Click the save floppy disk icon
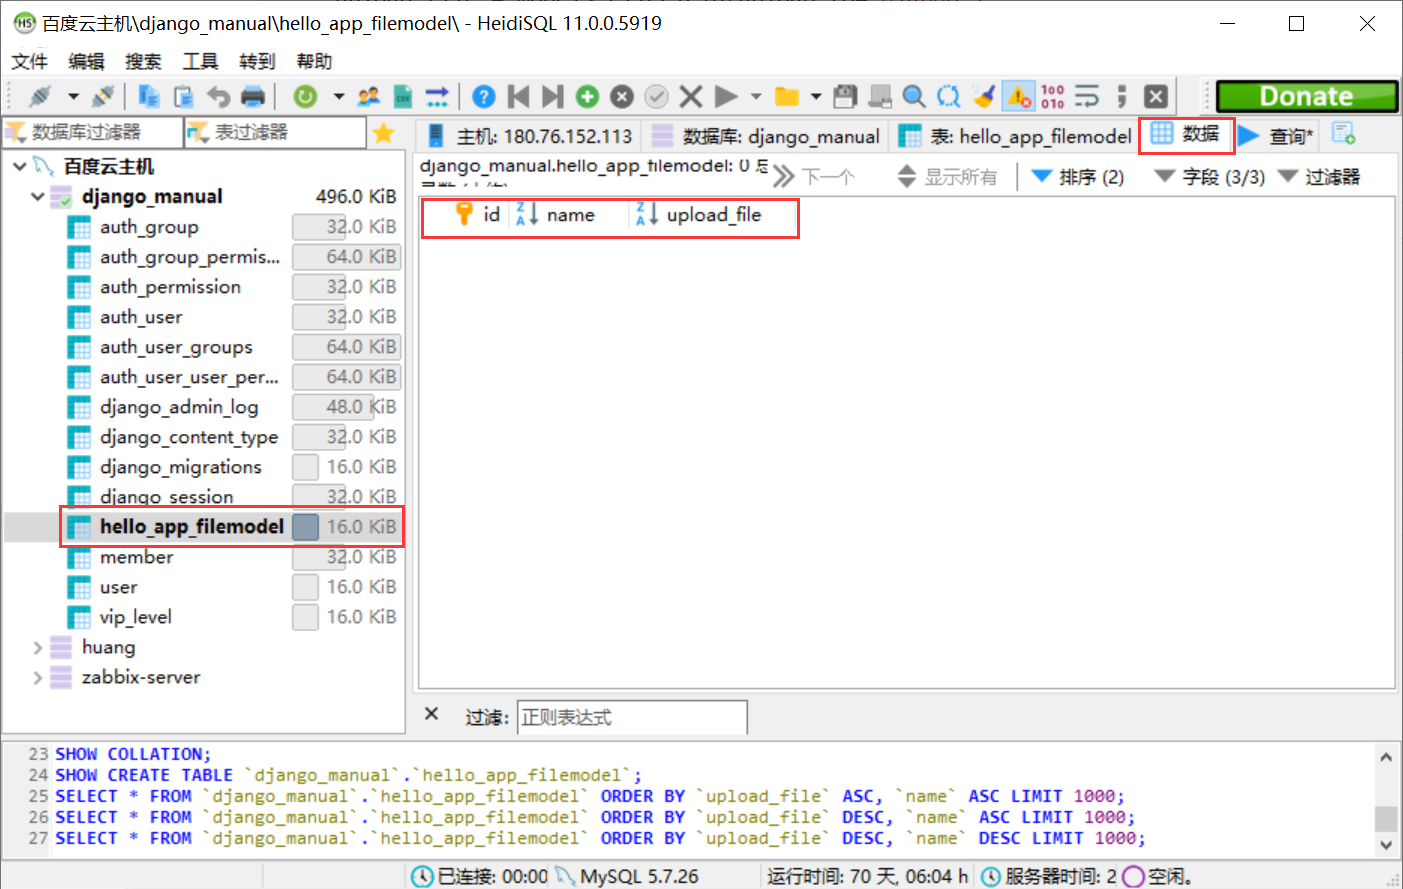Image resolution: width=1403 pixels, height=889 pixels. (845, 96)
